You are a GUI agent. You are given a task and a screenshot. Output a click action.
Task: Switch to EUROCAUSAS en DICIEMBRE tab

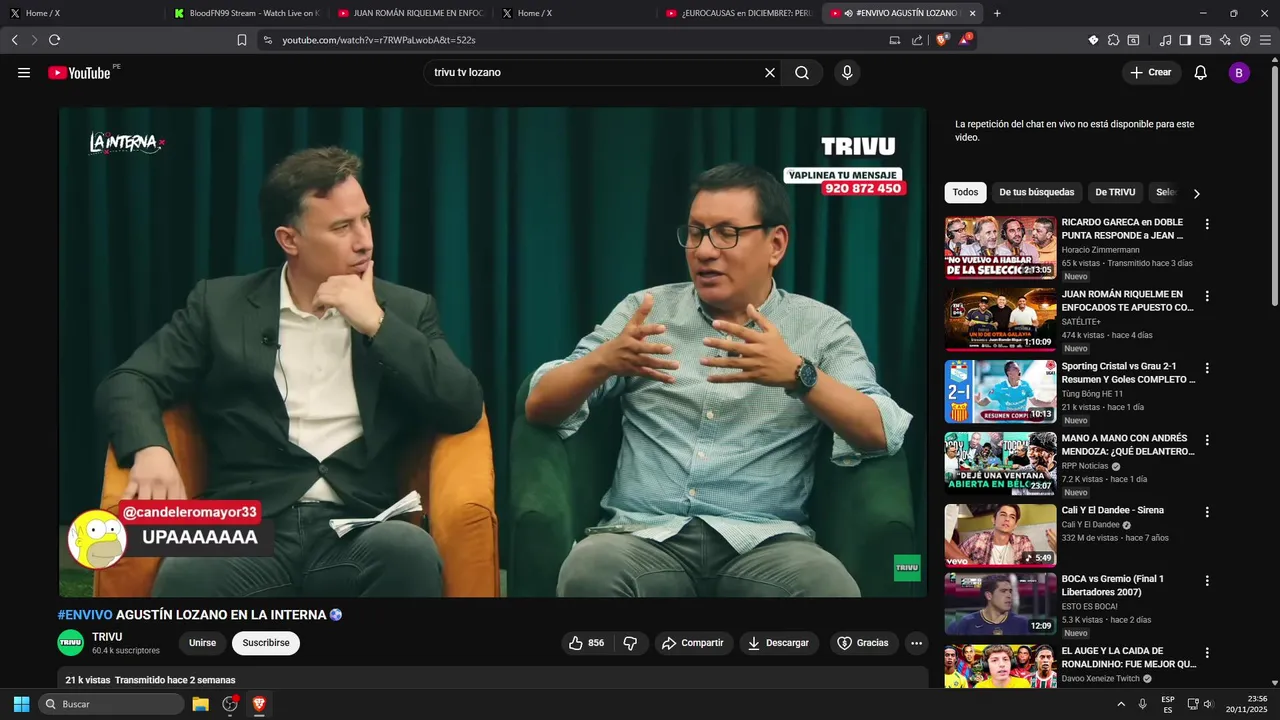click(738, 13)
